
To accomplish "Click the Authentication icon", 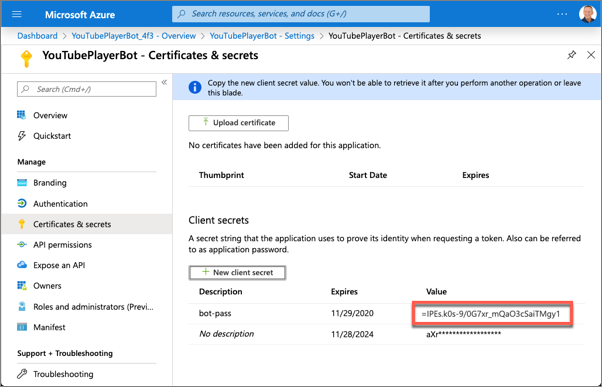I will coord(22,203).
